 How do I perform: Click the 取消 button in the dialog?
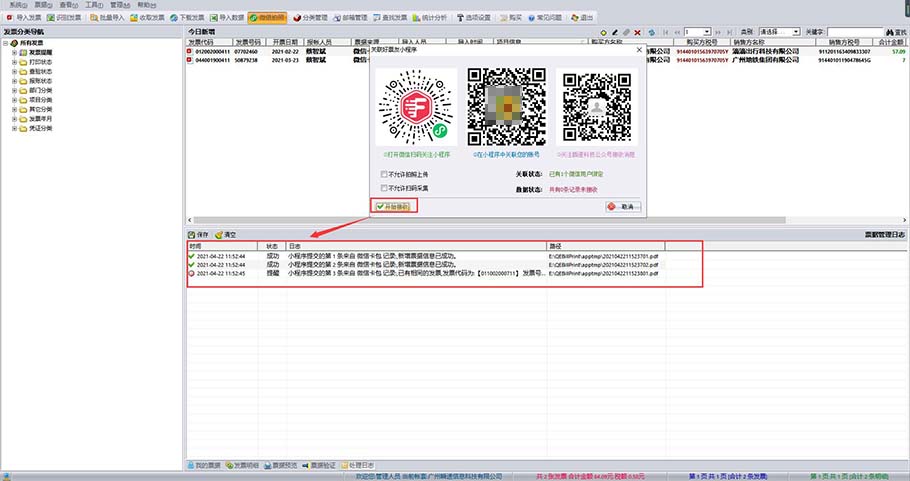623,206
